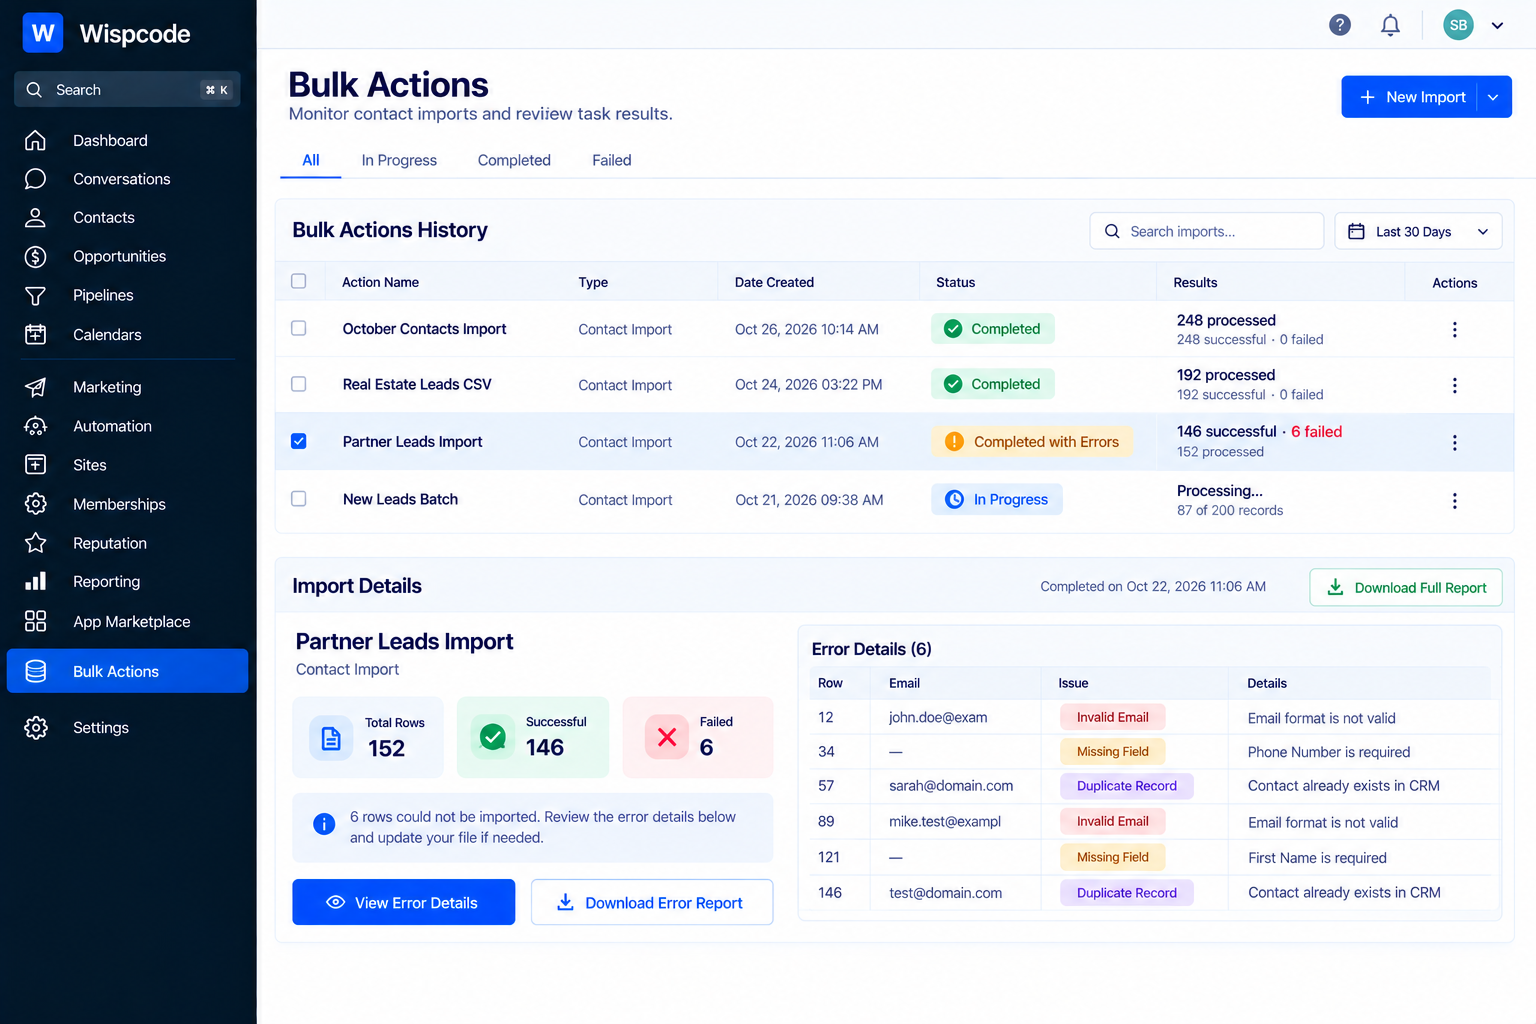The height and width of the screenshot is (1024, 1536).
Task: Click the Sites icon in sidebar
Action: point(35,465)
